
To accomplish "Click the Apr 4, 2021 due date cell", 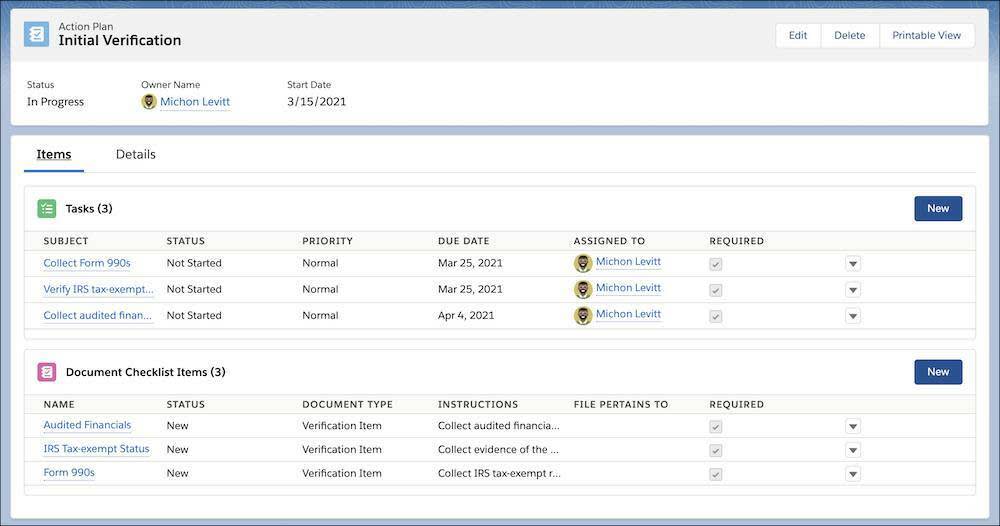I will [x=466, y=315].
